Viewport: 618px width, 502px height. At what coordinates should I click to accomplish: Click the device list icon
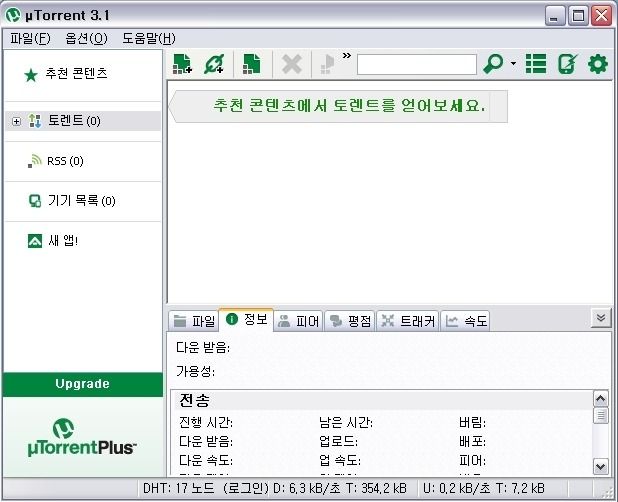35,201
